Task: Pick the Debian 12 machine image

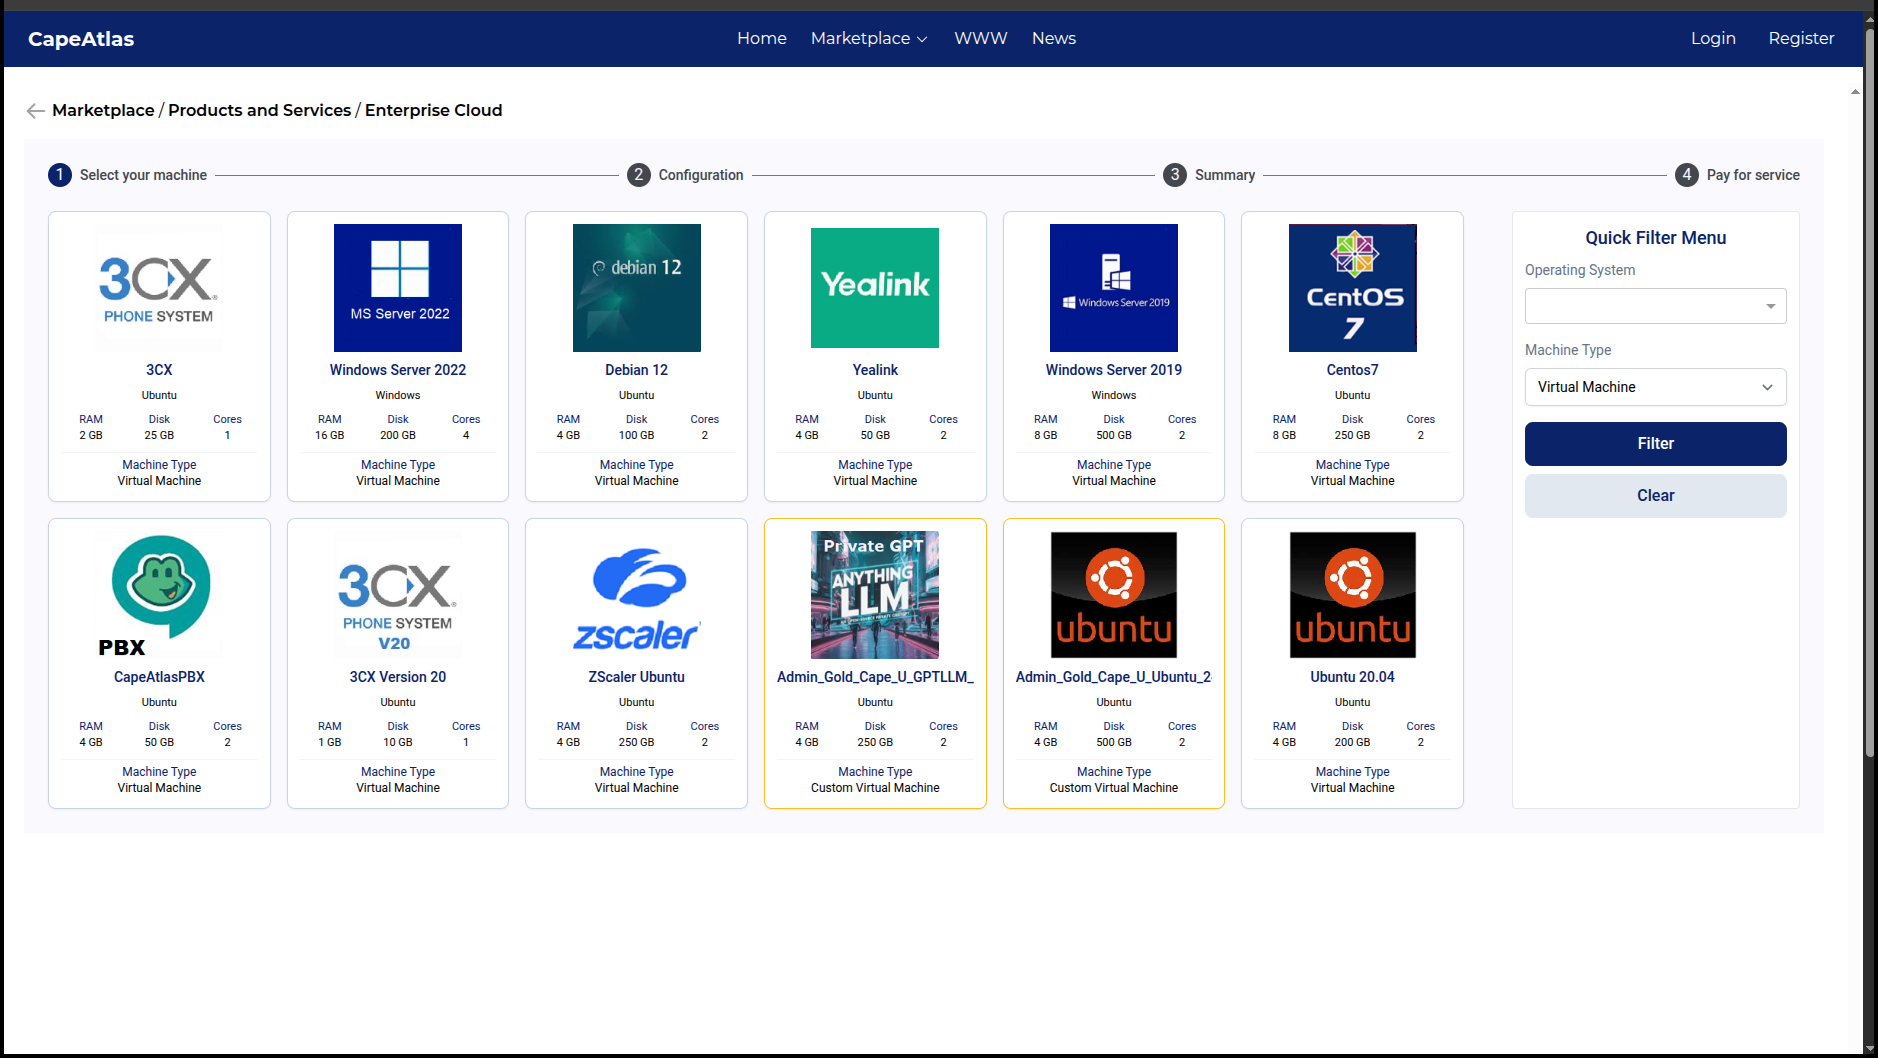Action: [x=637, y=288]
